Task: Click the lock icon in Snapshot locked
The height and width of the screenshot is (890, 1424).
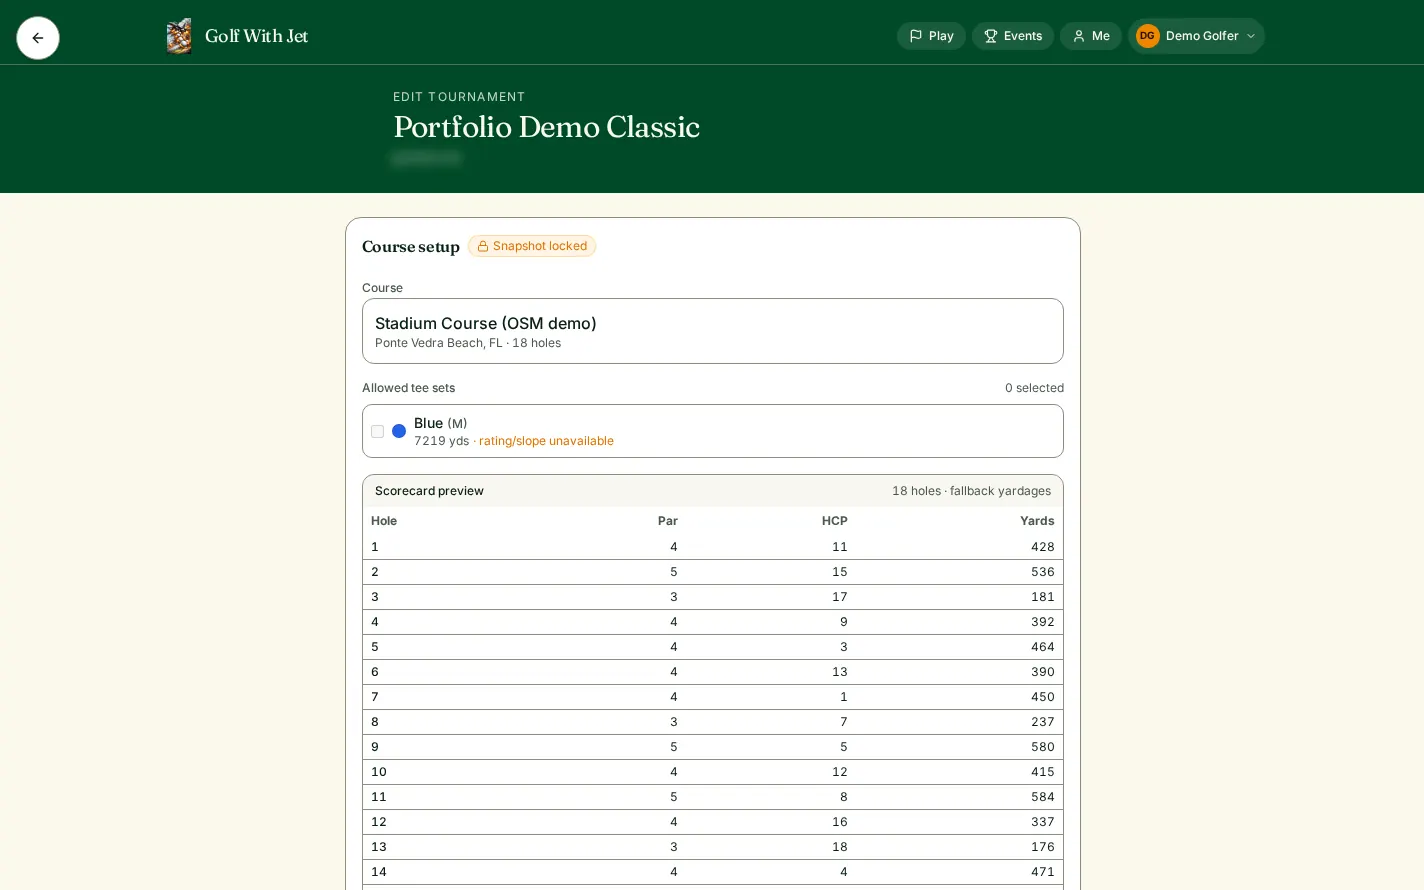Action: click(483, 246)
